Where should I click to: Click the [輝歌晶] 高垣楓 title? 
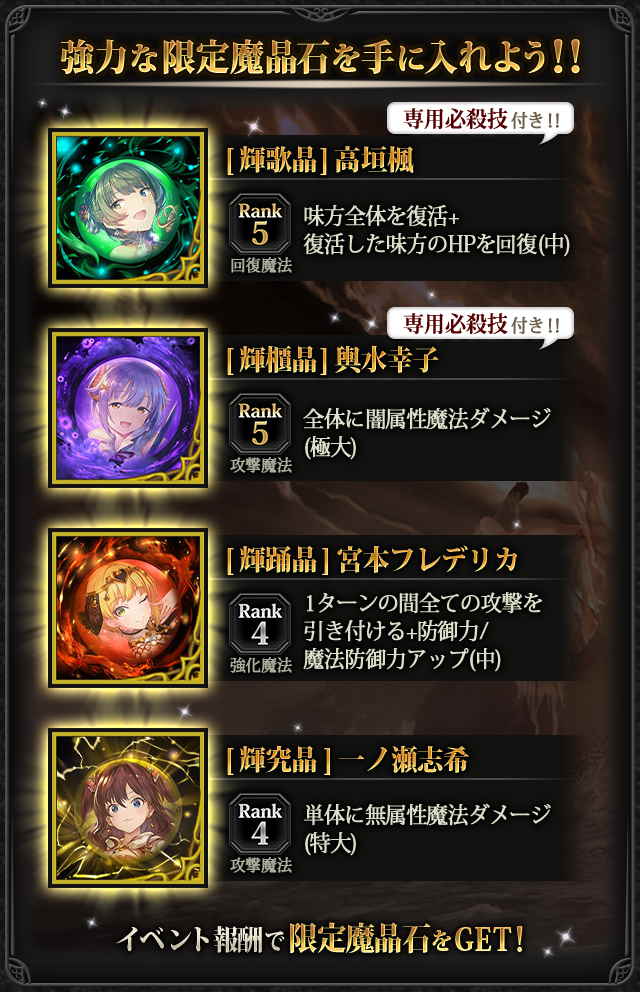coord(320,159)
